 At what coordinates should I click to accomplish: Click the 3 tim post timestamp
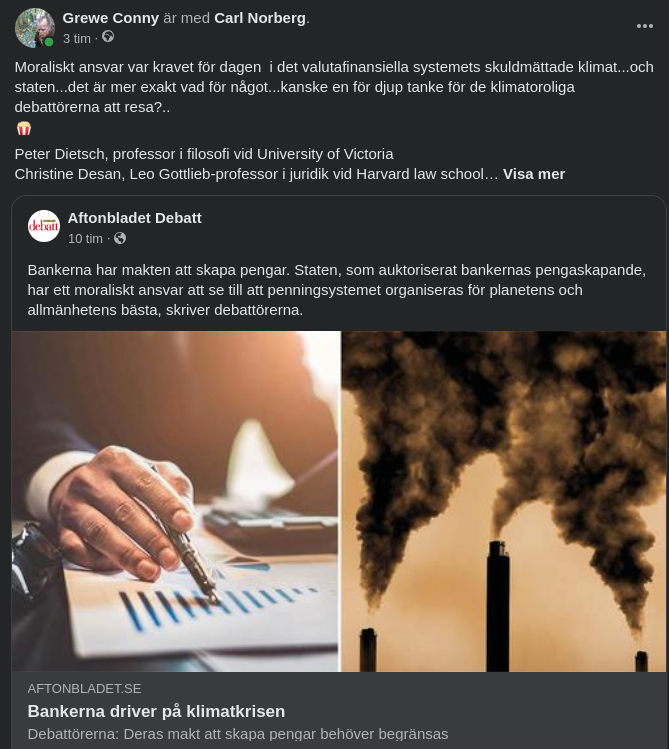point(76,38)
